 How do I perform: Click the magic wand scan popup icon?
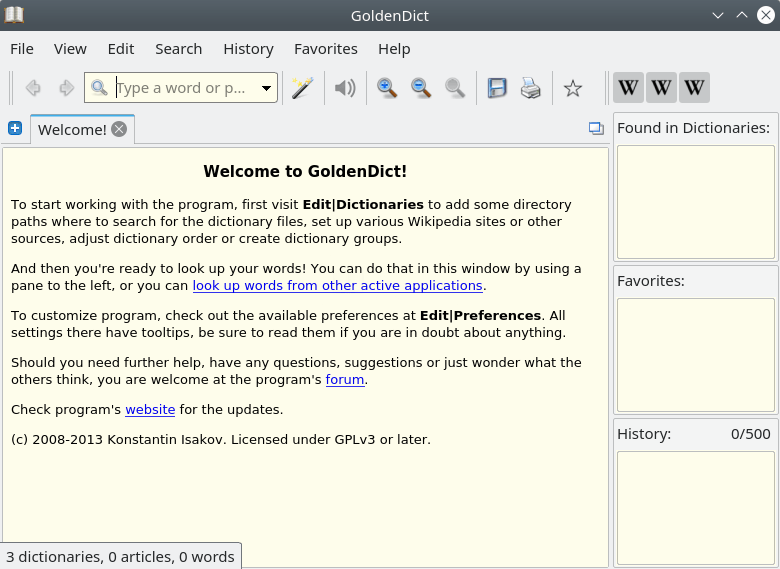(302, 88)
